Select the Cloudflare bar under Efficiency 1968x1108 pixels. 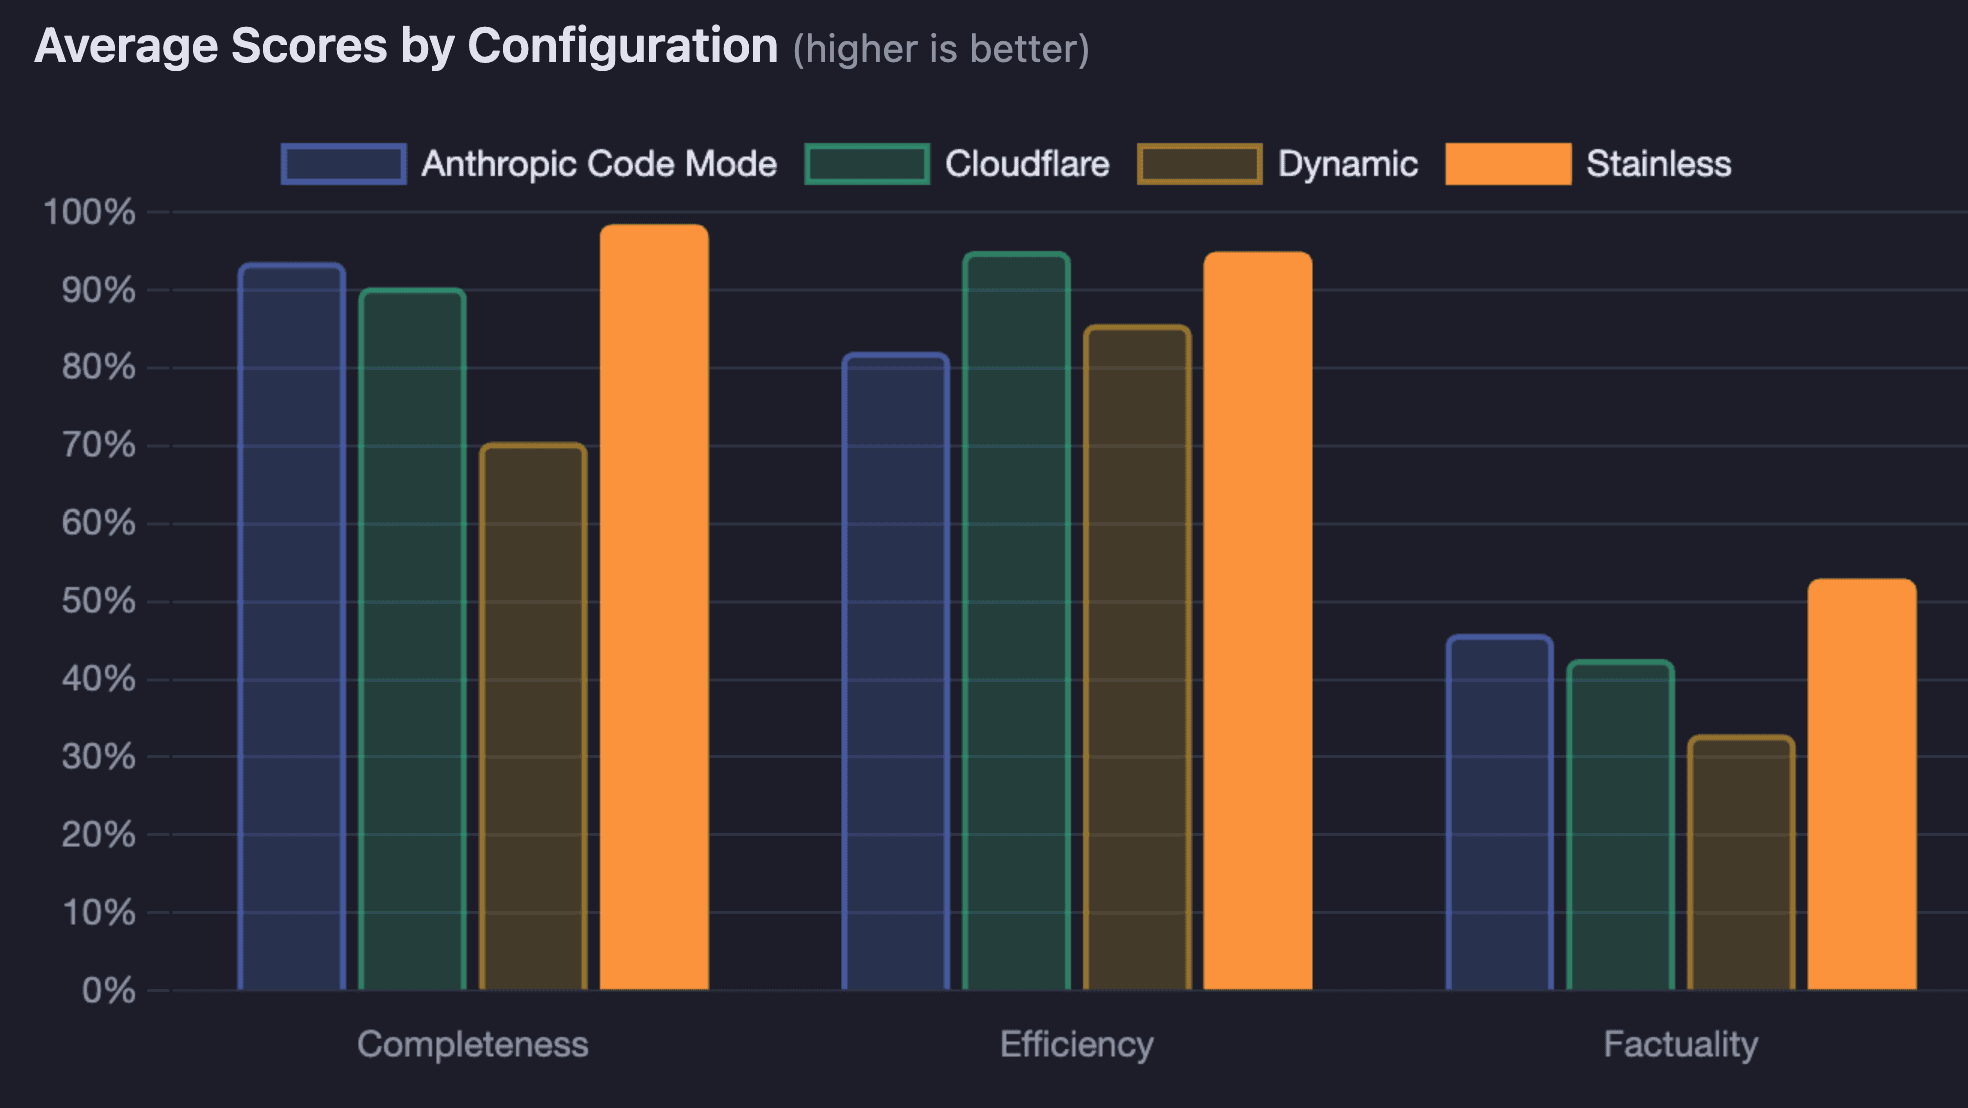click(x=1015, y=620)
